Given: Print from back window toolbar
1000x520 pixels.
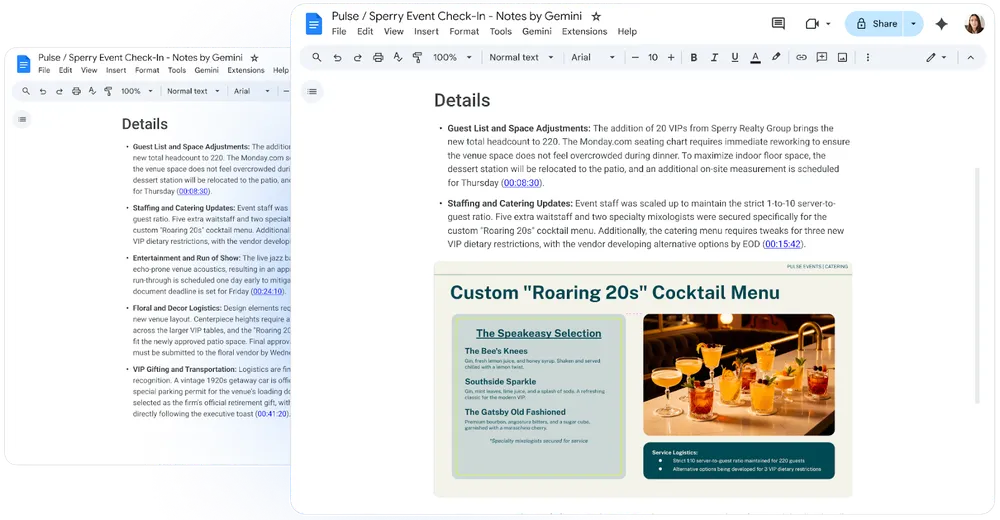Looking at the screenshot, I should coord(76,91).
